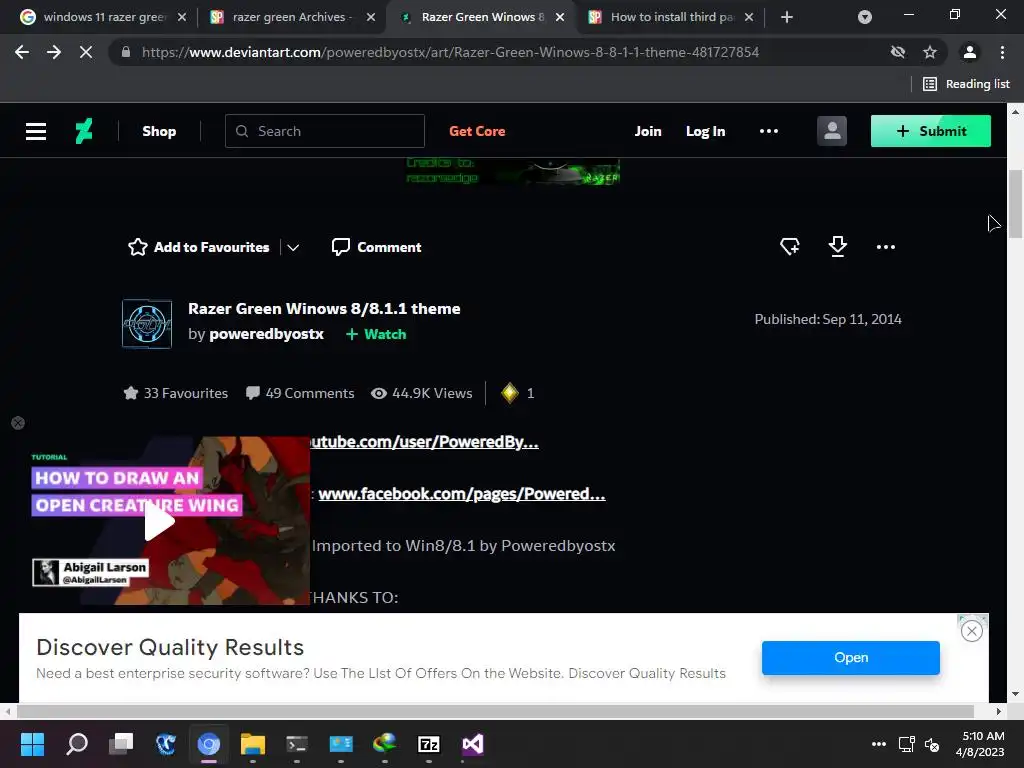Click the user avatar icon
The height and width of the screenshot is (768, 1024).
832,131
